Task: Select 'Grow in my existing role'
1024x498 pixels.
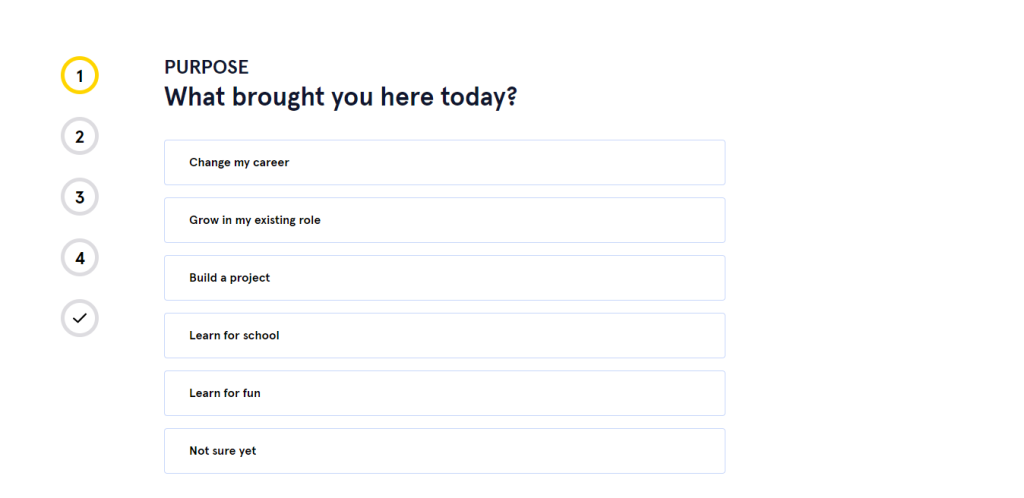Action: tap(445, 220)
